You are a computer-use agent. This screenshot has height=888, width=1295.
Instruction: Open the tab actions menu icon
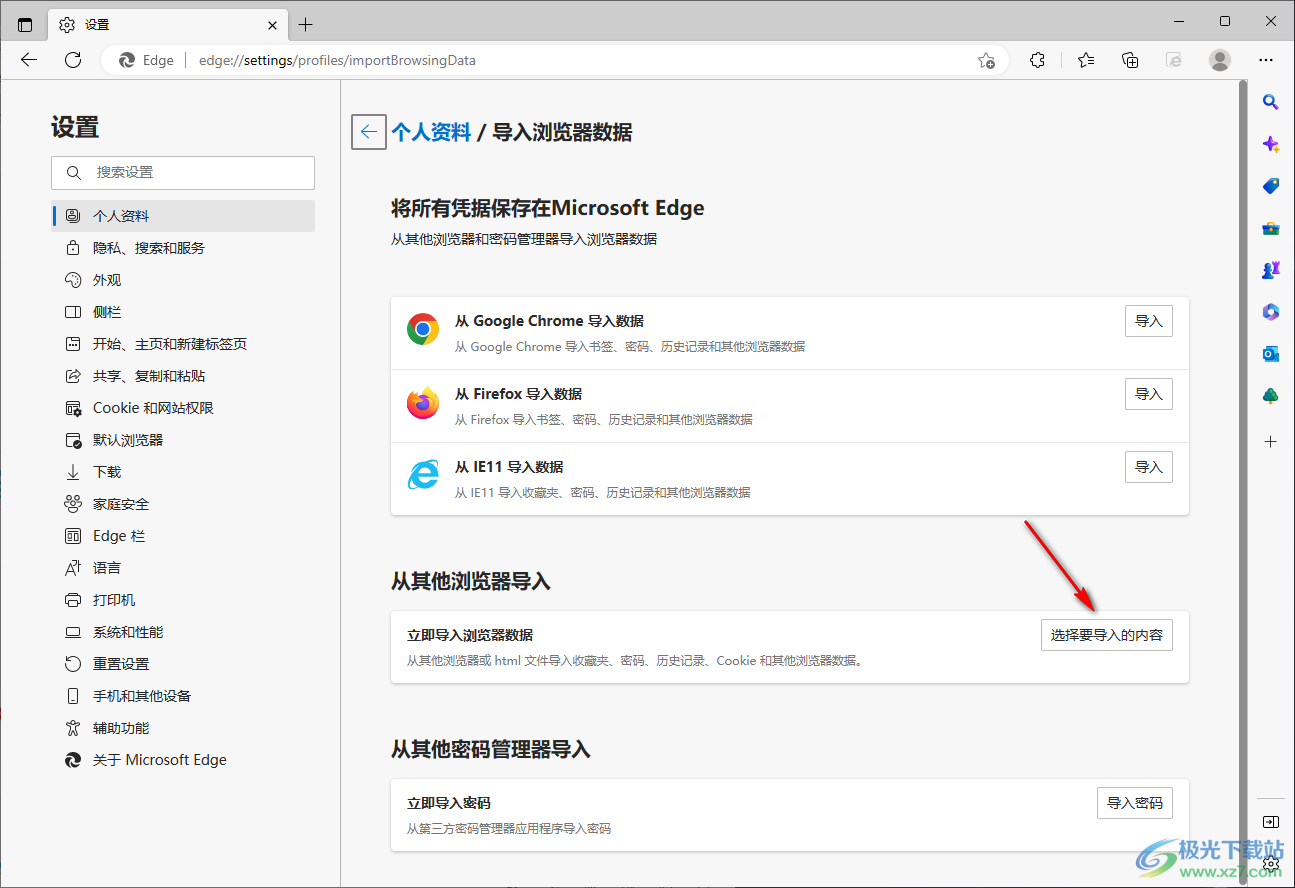click(25, 24)
